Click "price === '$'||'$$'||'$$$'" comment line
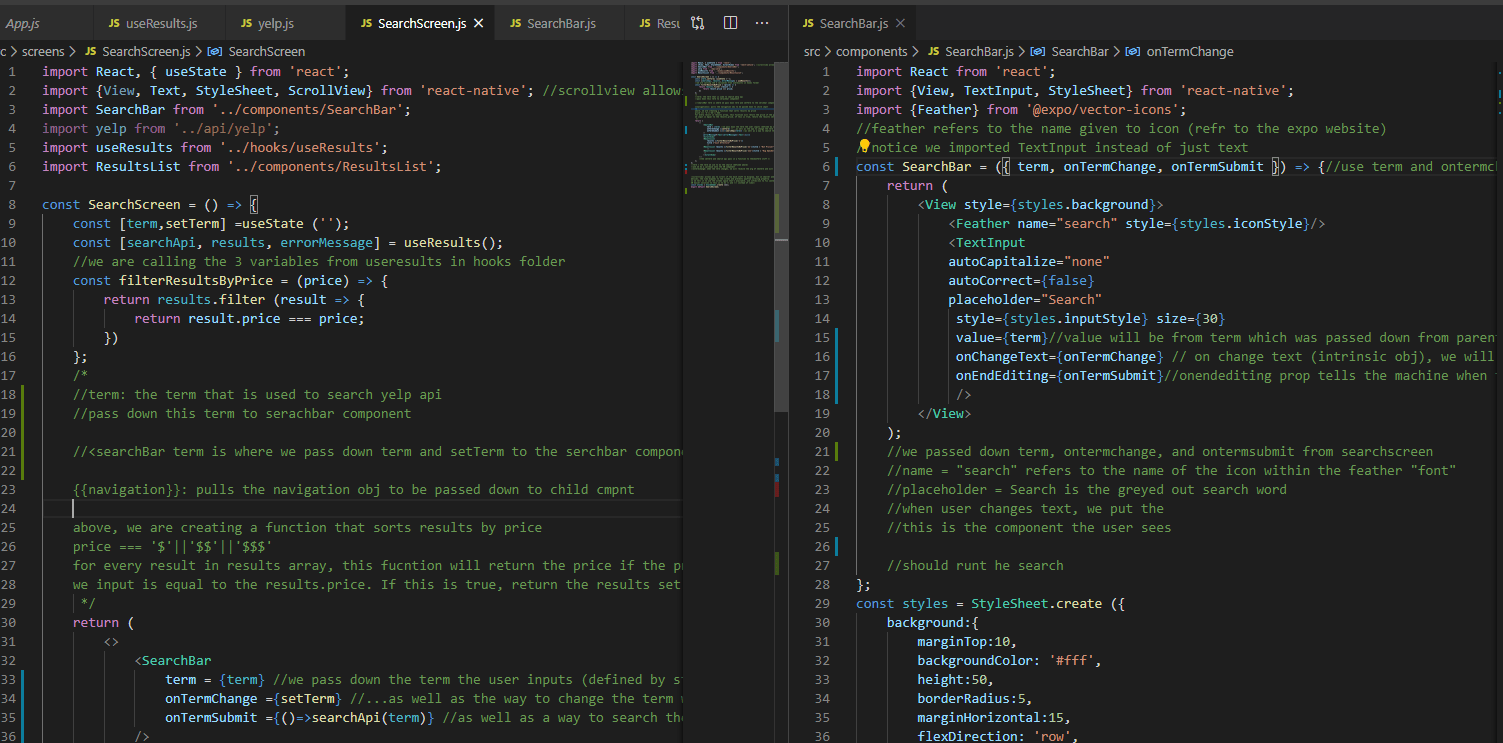Viewport: 1503px width, 743px height. pos(173,546)
